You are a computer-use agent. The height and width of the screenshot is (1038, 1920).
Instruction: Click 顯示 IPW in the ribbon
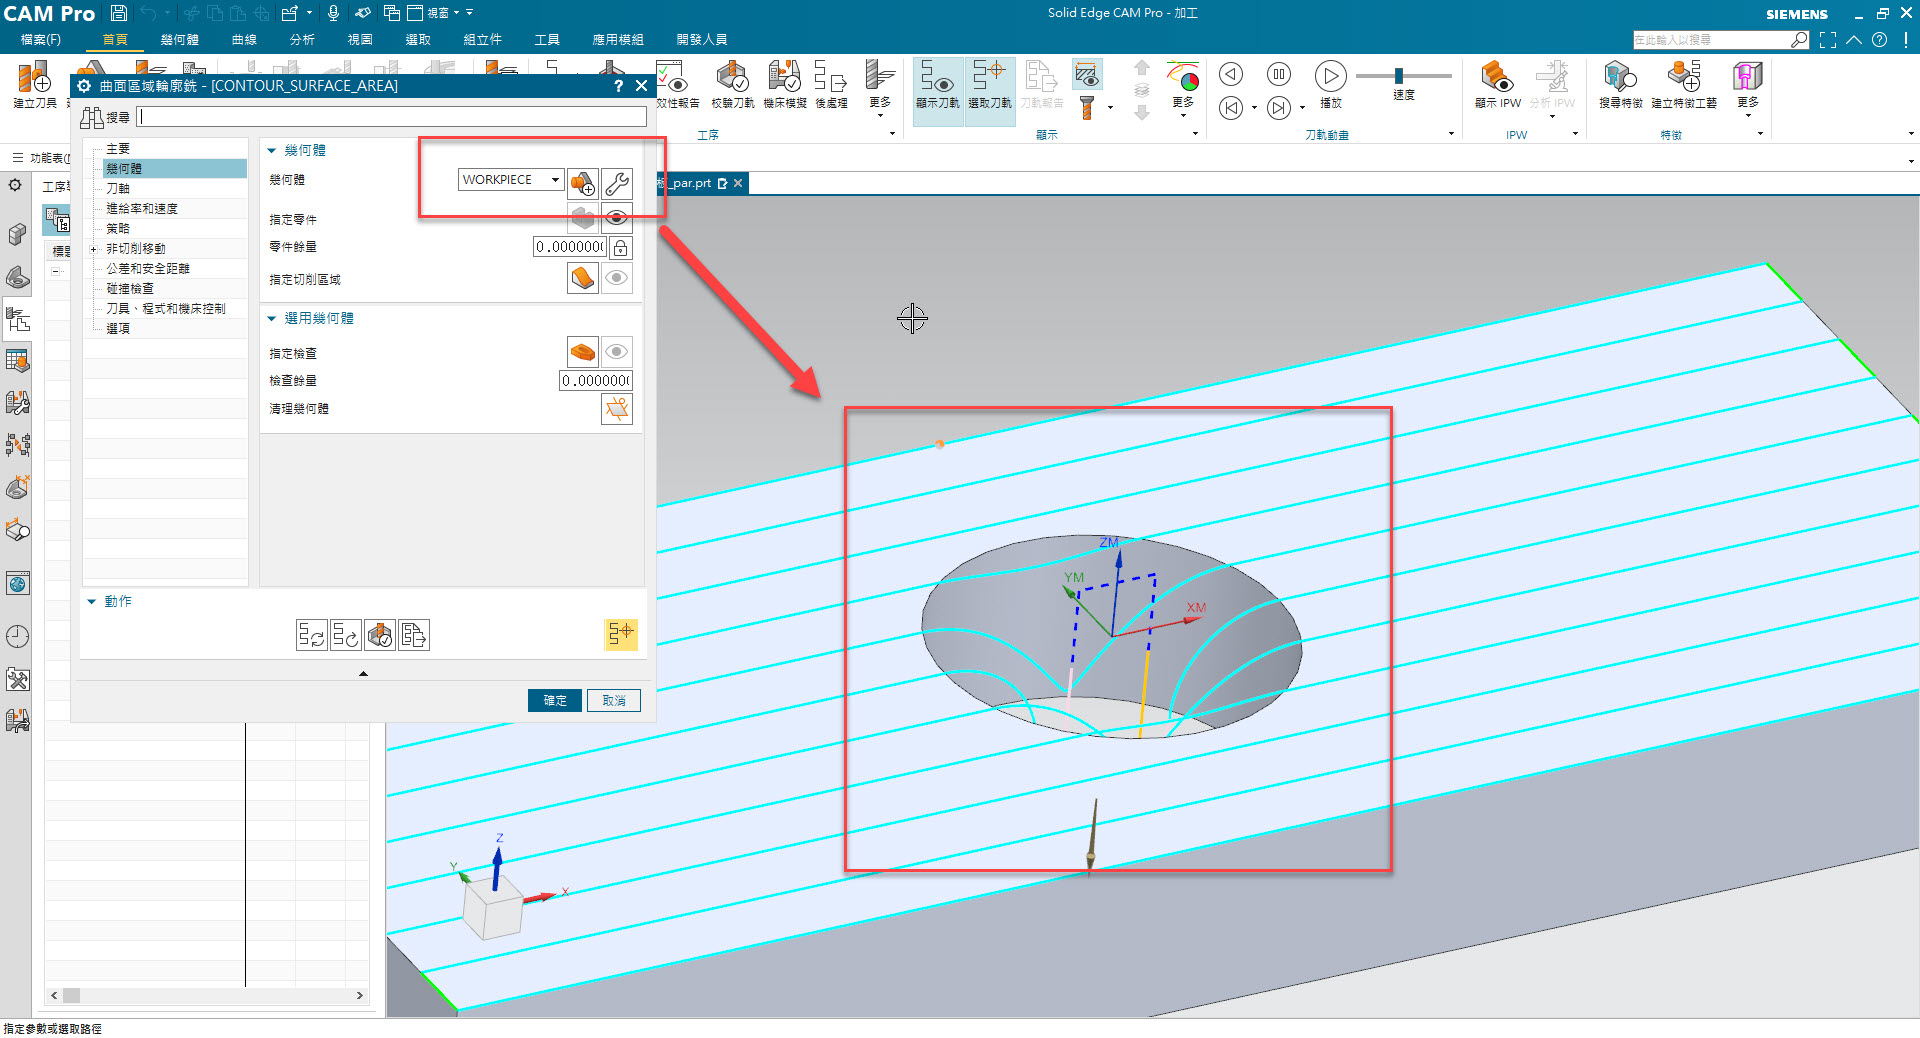pyautogui.click(x=1497, y=84)
